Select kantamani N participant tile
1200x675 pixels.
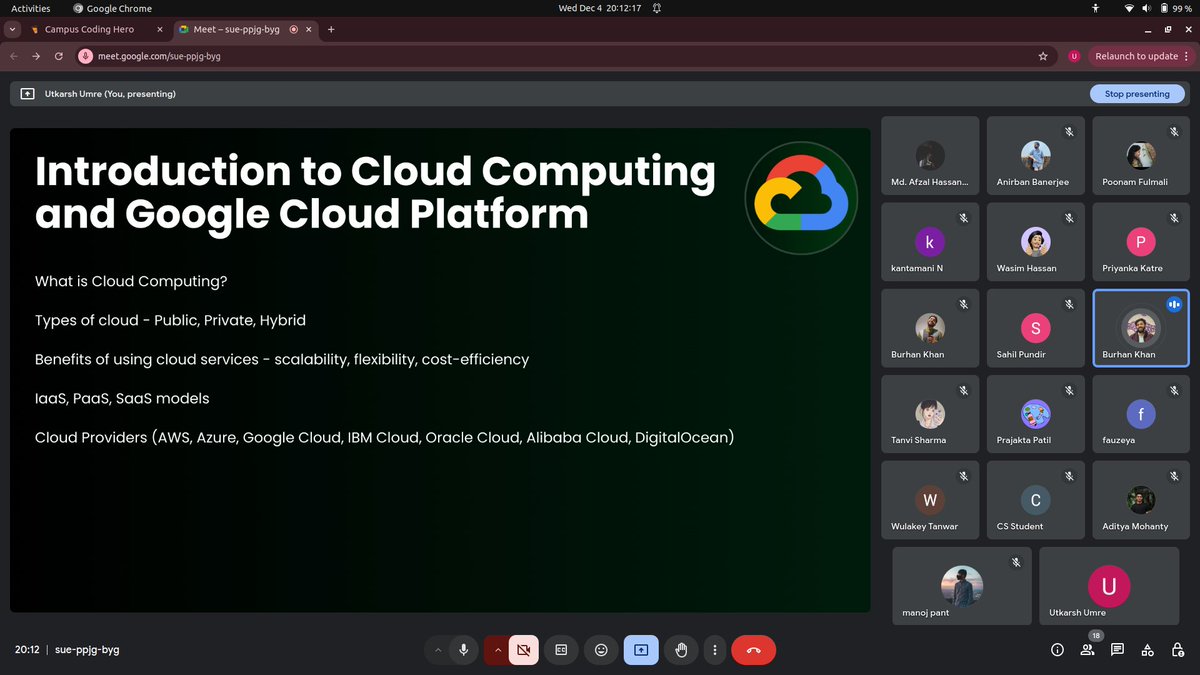pyautogui.click(x=930, y=242)
